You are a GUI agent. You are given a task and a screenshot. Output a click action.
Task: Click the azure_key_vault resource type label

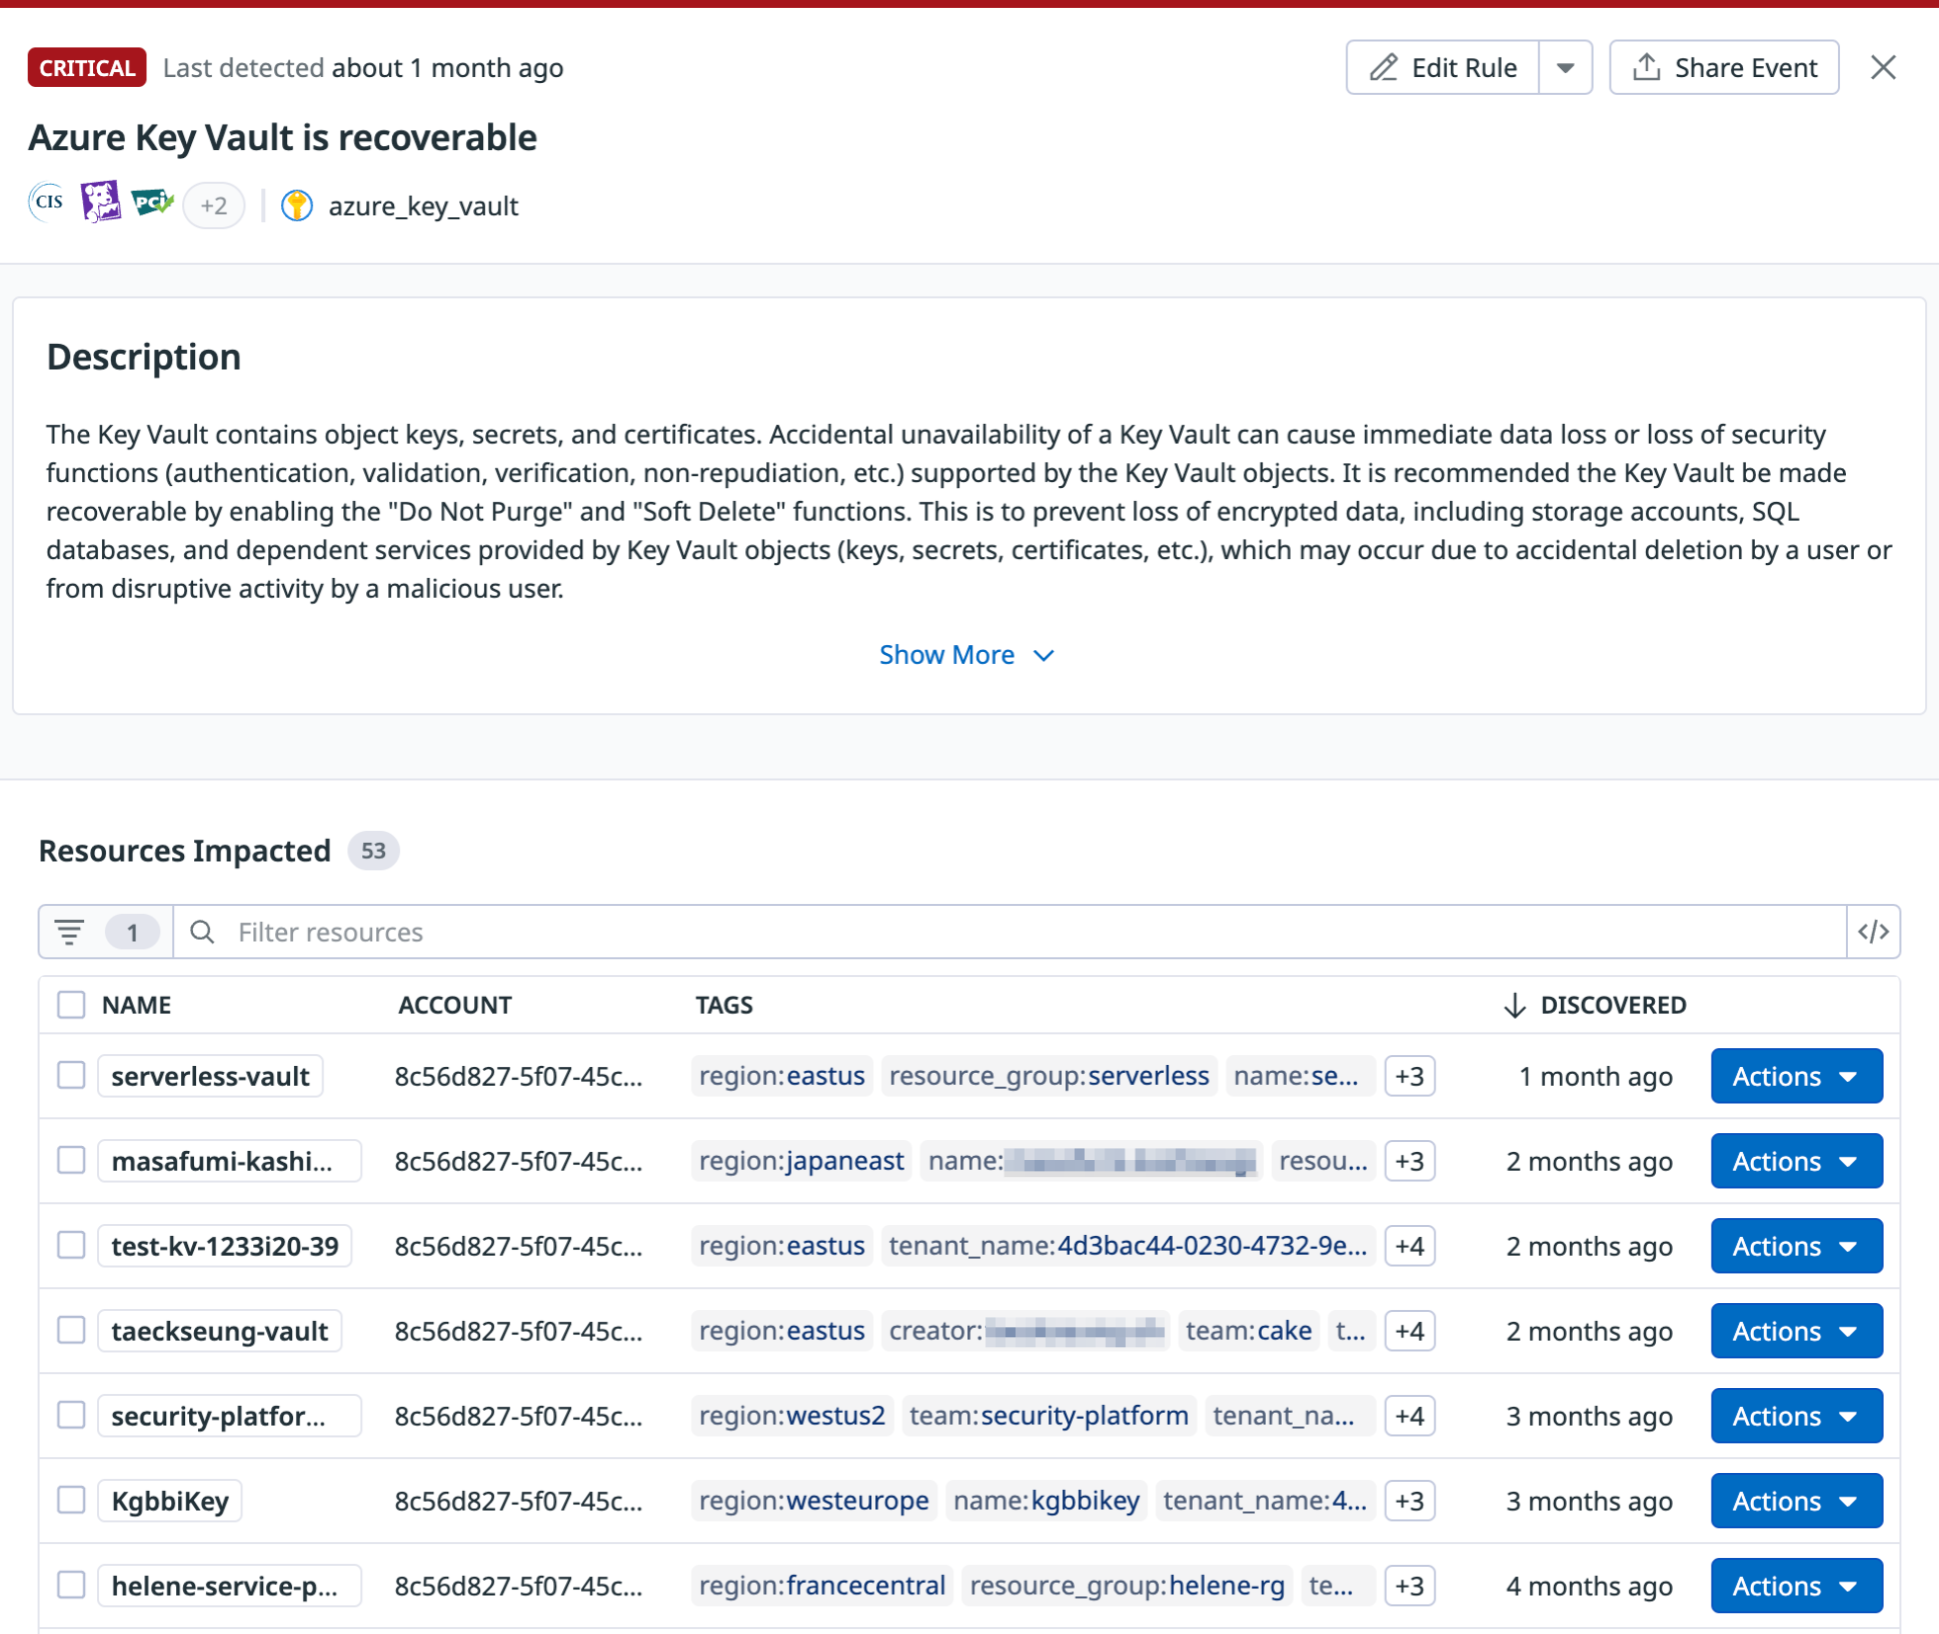click(x=423, y=206)
